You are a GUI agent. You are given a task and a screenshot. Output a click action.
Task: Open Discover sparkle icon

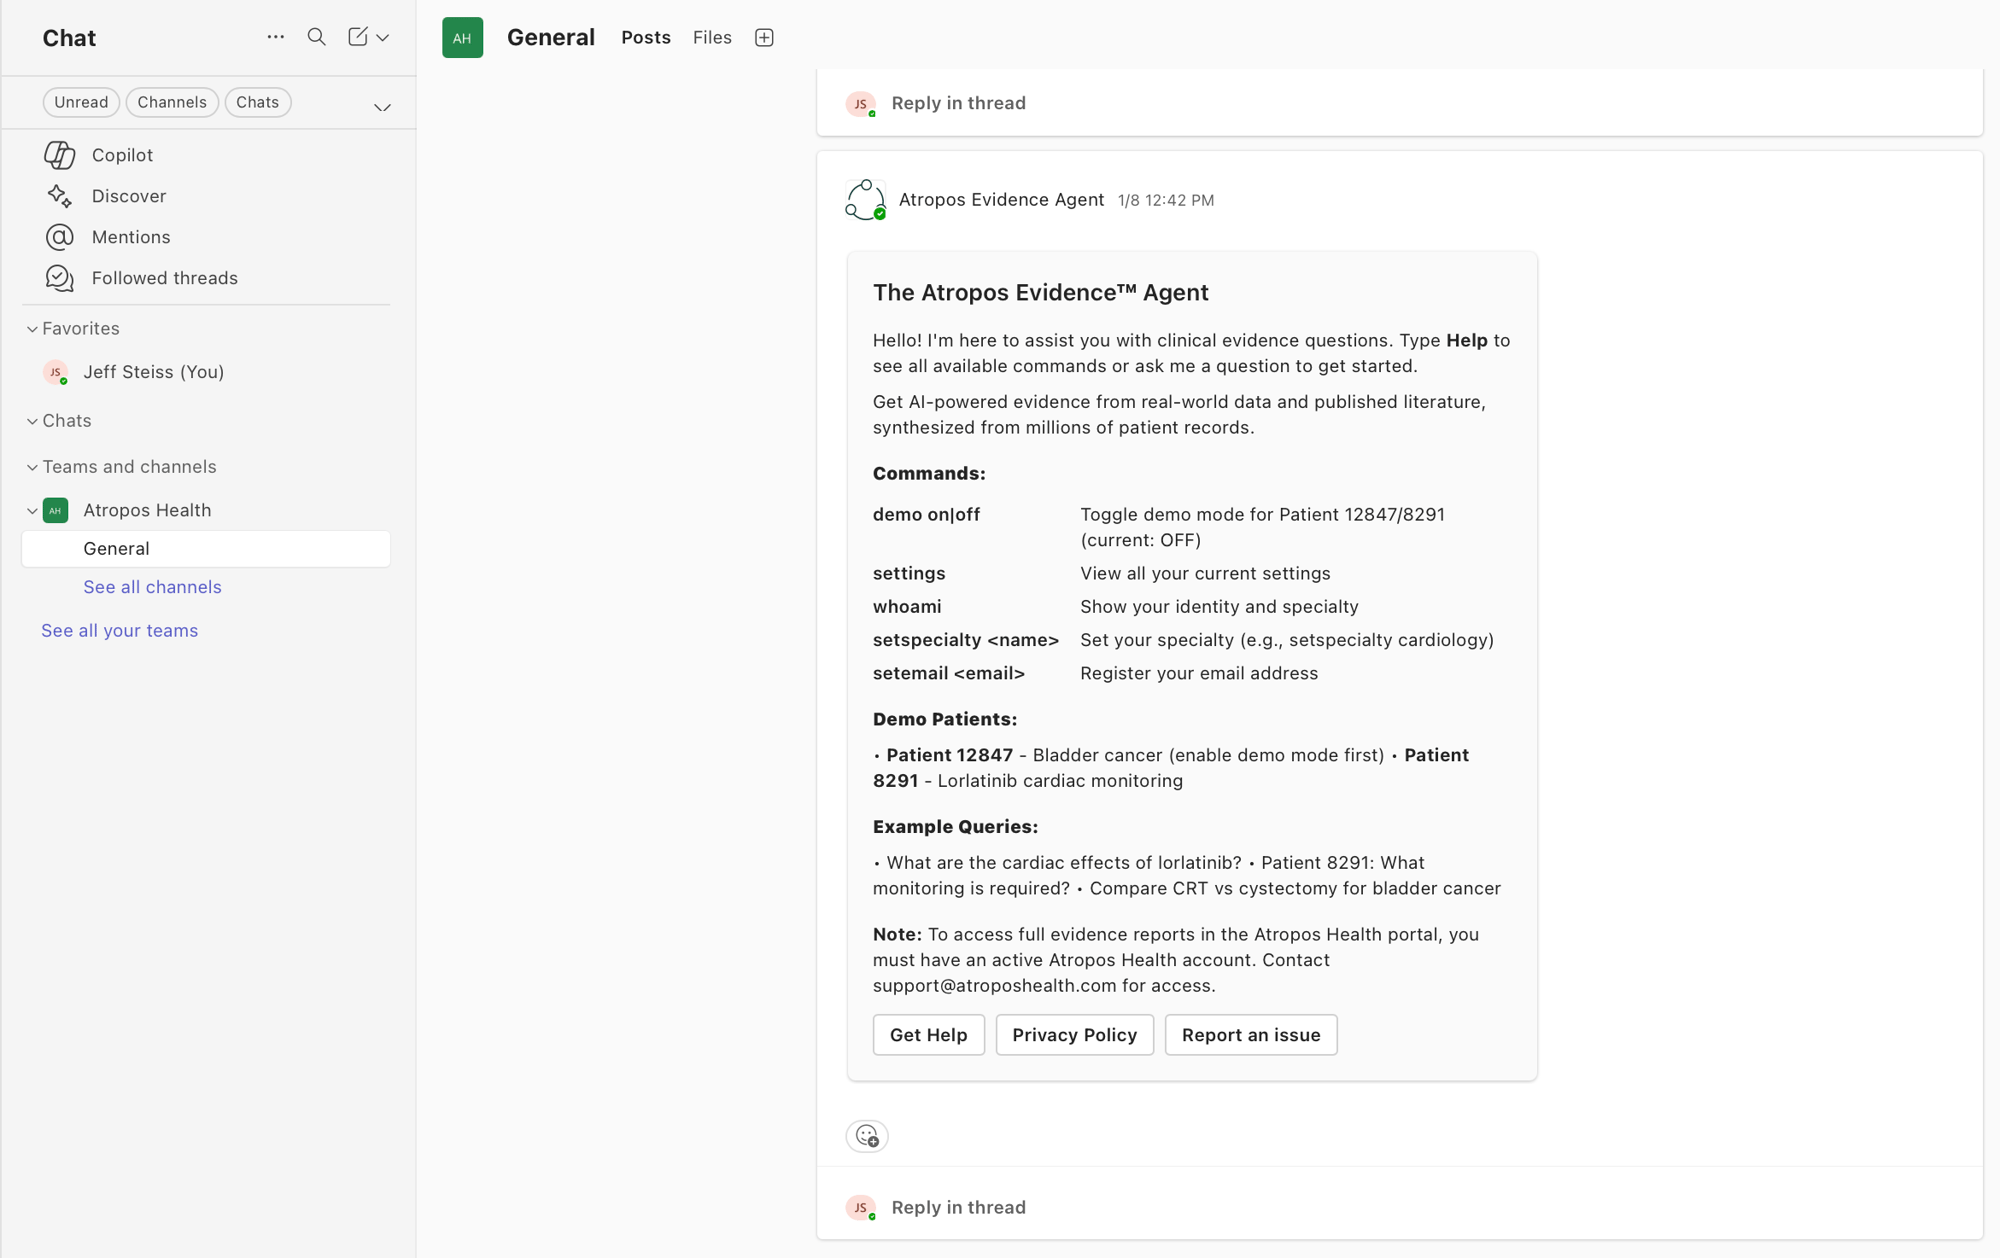tap(60, 196)
